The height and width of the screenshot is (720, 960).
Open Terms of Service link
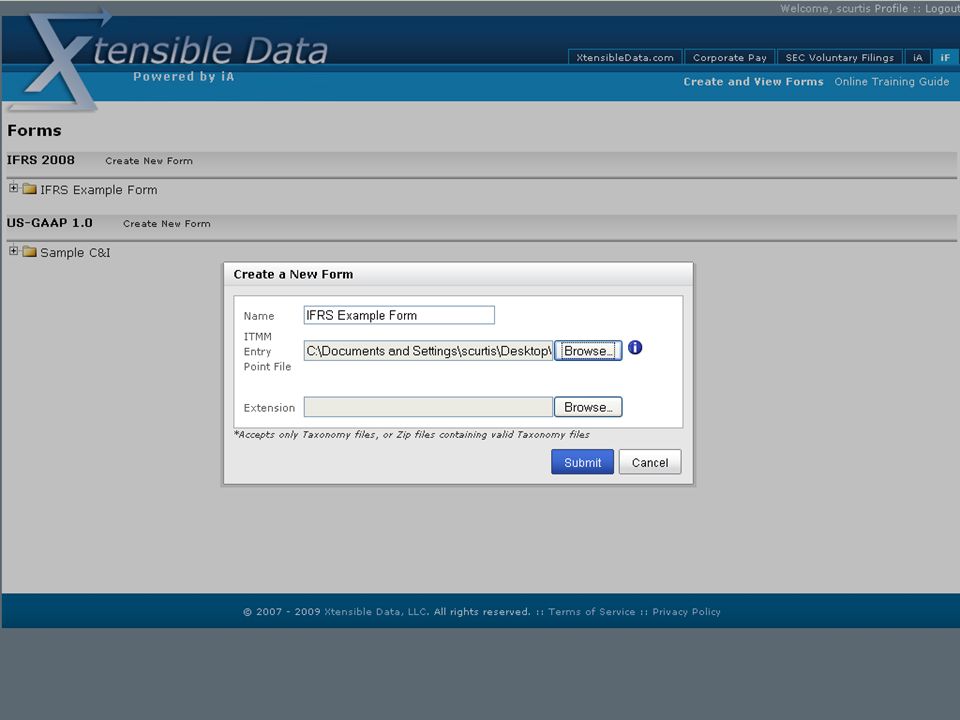tap(591, 612)
